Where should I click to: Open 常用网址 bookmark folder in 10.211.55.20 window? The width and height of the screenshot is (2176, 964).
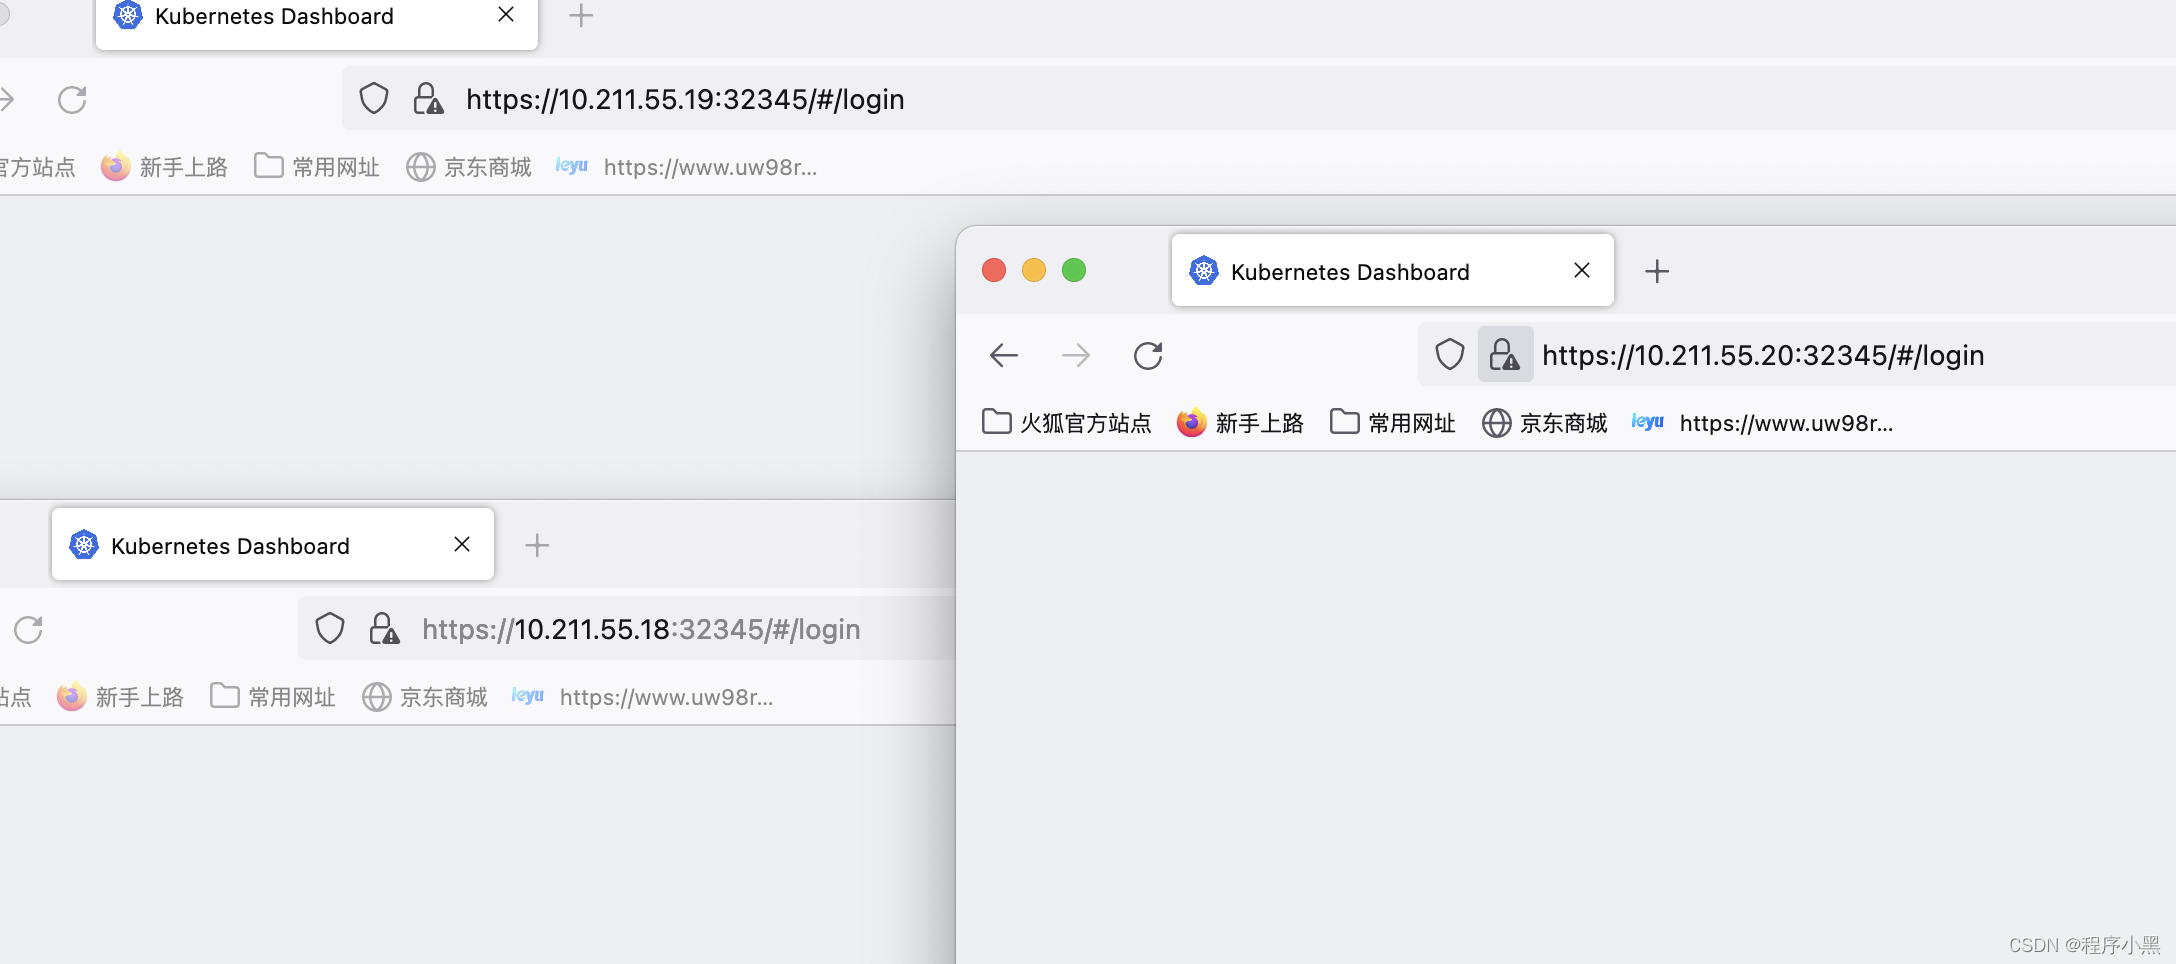click(1393, 423)
